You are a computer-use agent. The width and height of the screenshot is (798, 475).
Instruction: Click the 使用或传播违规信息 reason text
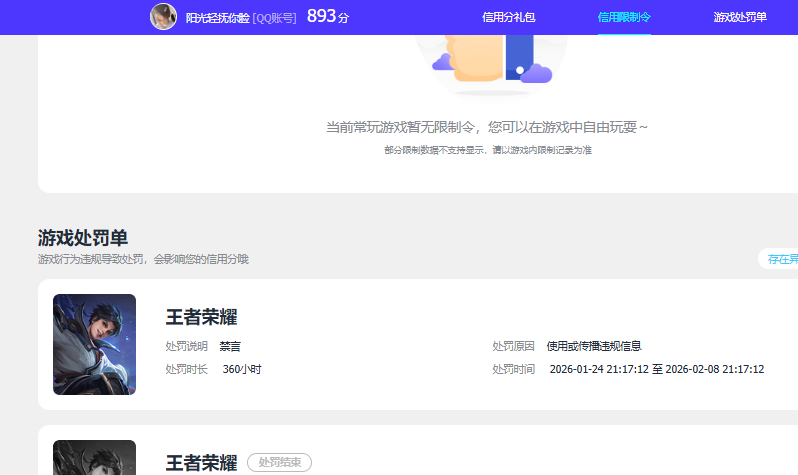point(594,346)
